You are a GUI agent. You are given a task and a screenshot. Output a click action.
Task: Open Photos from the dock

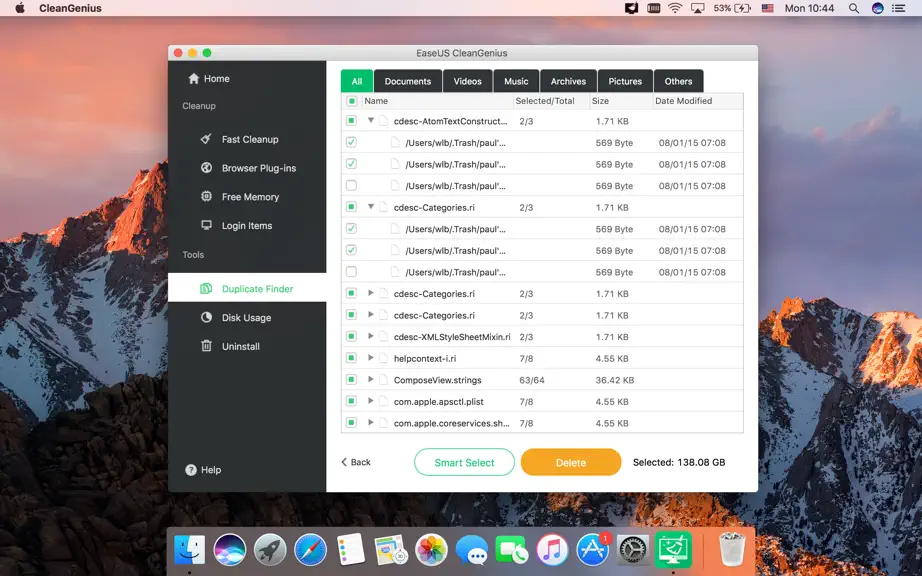[x=432, y=550]
